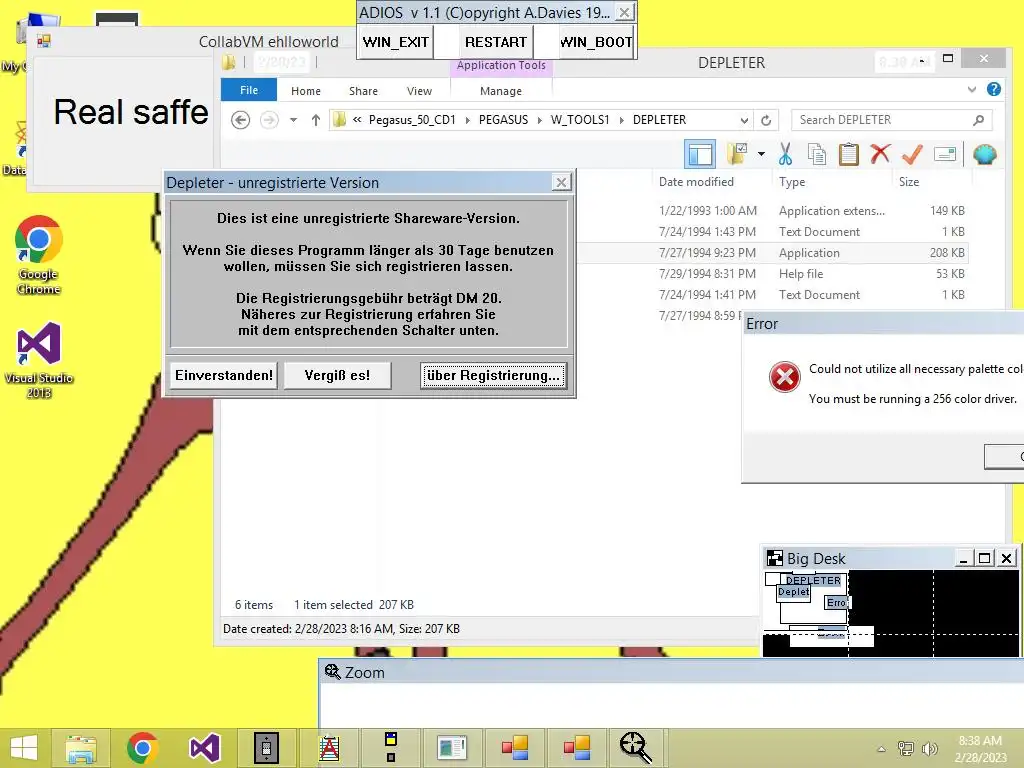This screenshot has height=768, width=1024.
Task: Open File Explorer from the taskbar
Action: coord(80,748)
